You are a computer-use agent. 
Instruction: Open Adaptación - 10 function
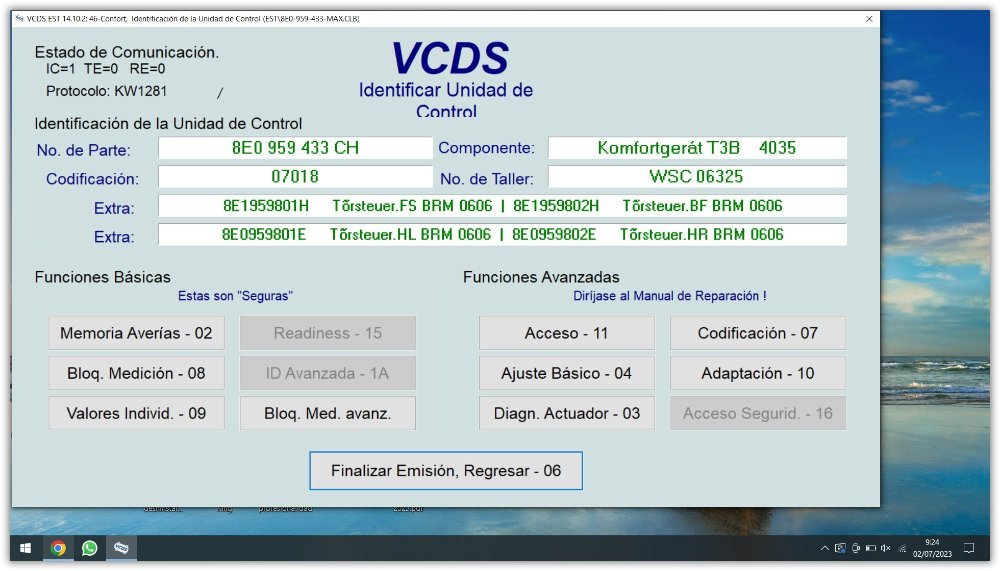(x=758, y=373)
